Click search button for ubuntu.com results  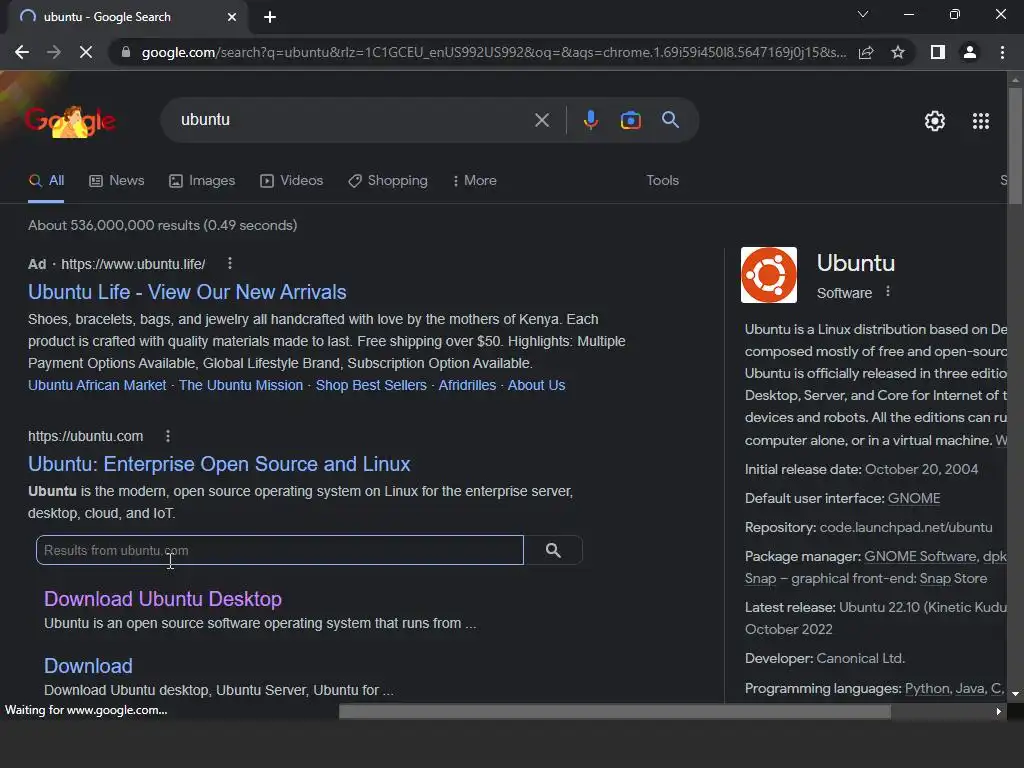pos(553,550)
